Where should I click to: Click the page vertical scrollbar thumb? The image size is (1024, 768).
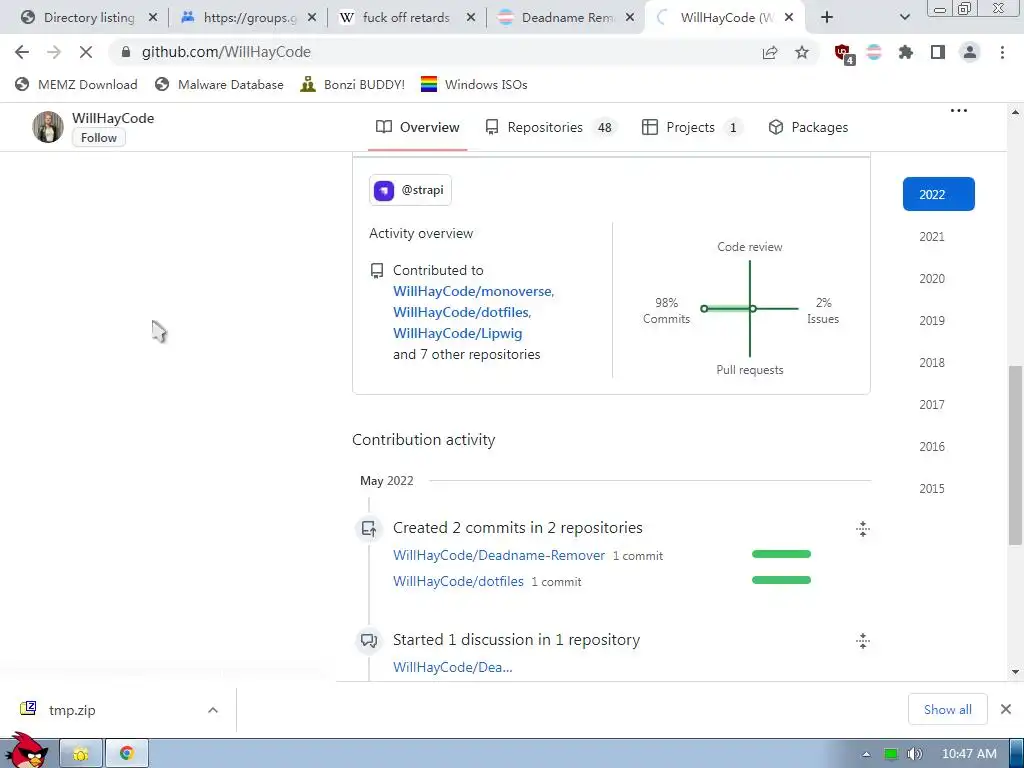pyautogui.click(x=1015, y=455)
